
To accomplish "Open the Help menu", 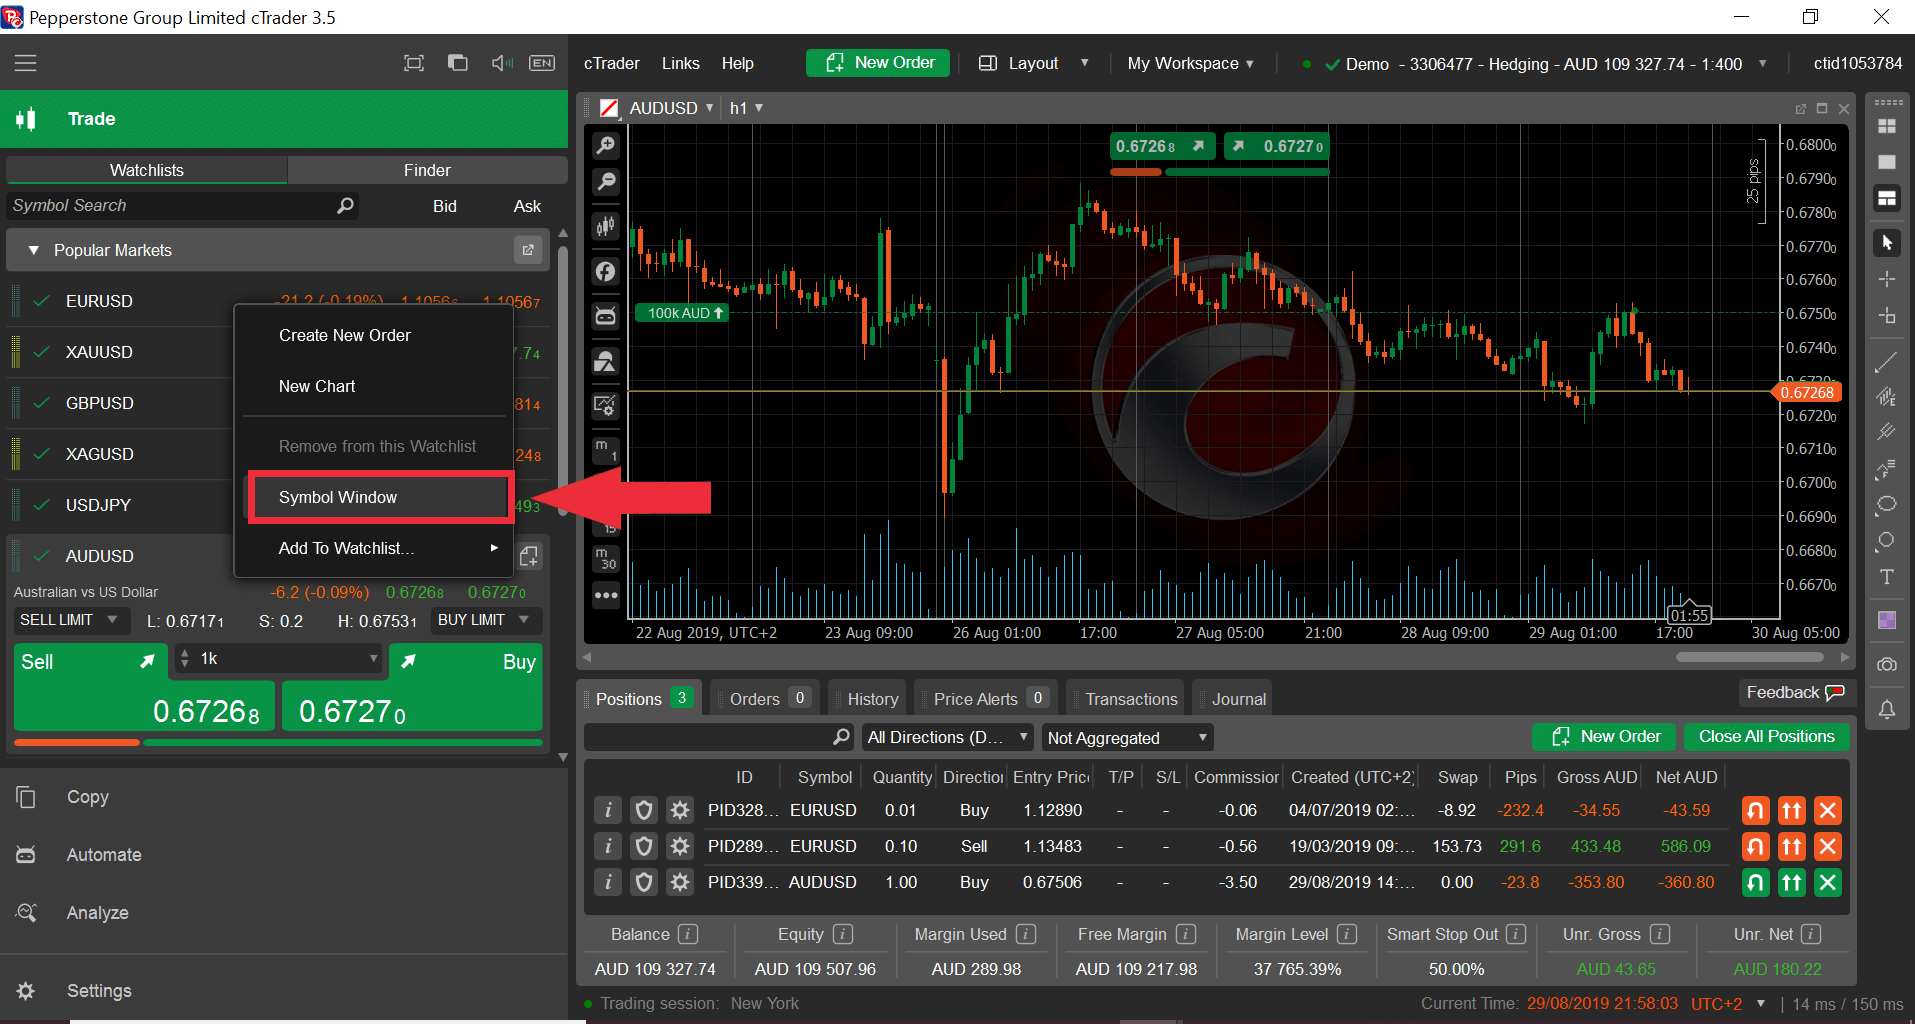I will coord(738,63).
